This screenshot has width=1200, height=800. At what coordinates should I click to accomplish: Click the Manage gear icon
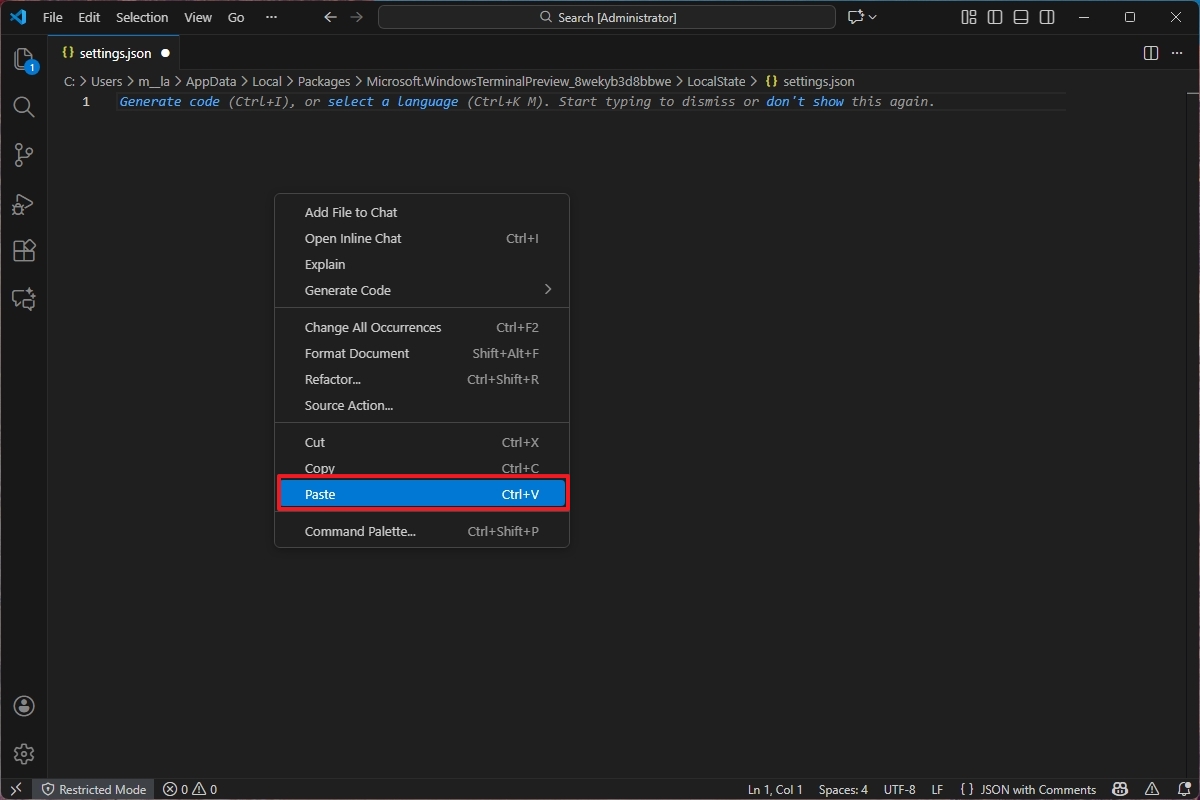pyautogui.click(x=24, y=754)
